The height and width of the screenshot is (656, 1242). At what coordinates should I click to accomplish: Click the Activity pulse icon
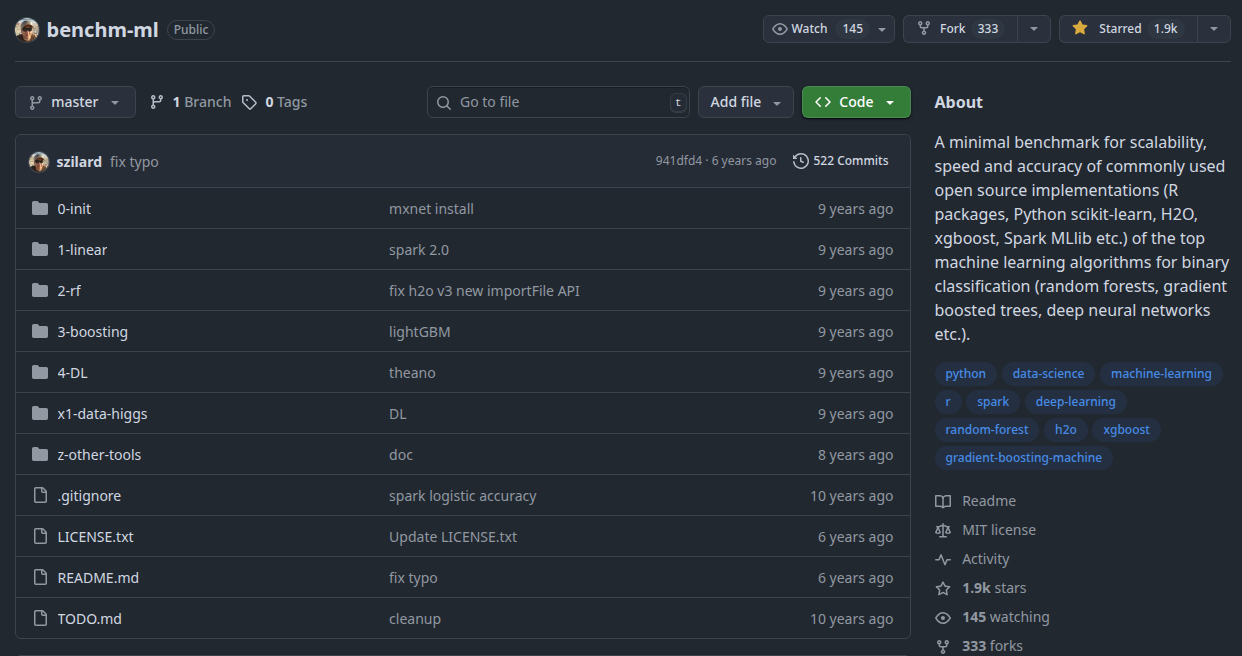click(x=942, y=559)
